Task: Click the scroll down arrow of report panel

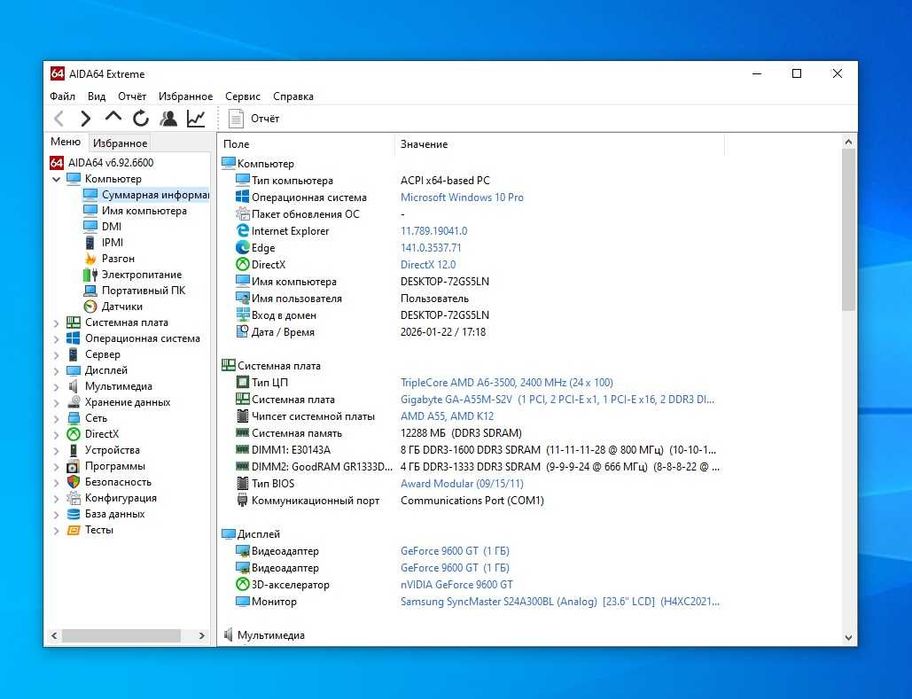Action: [848, 638]
